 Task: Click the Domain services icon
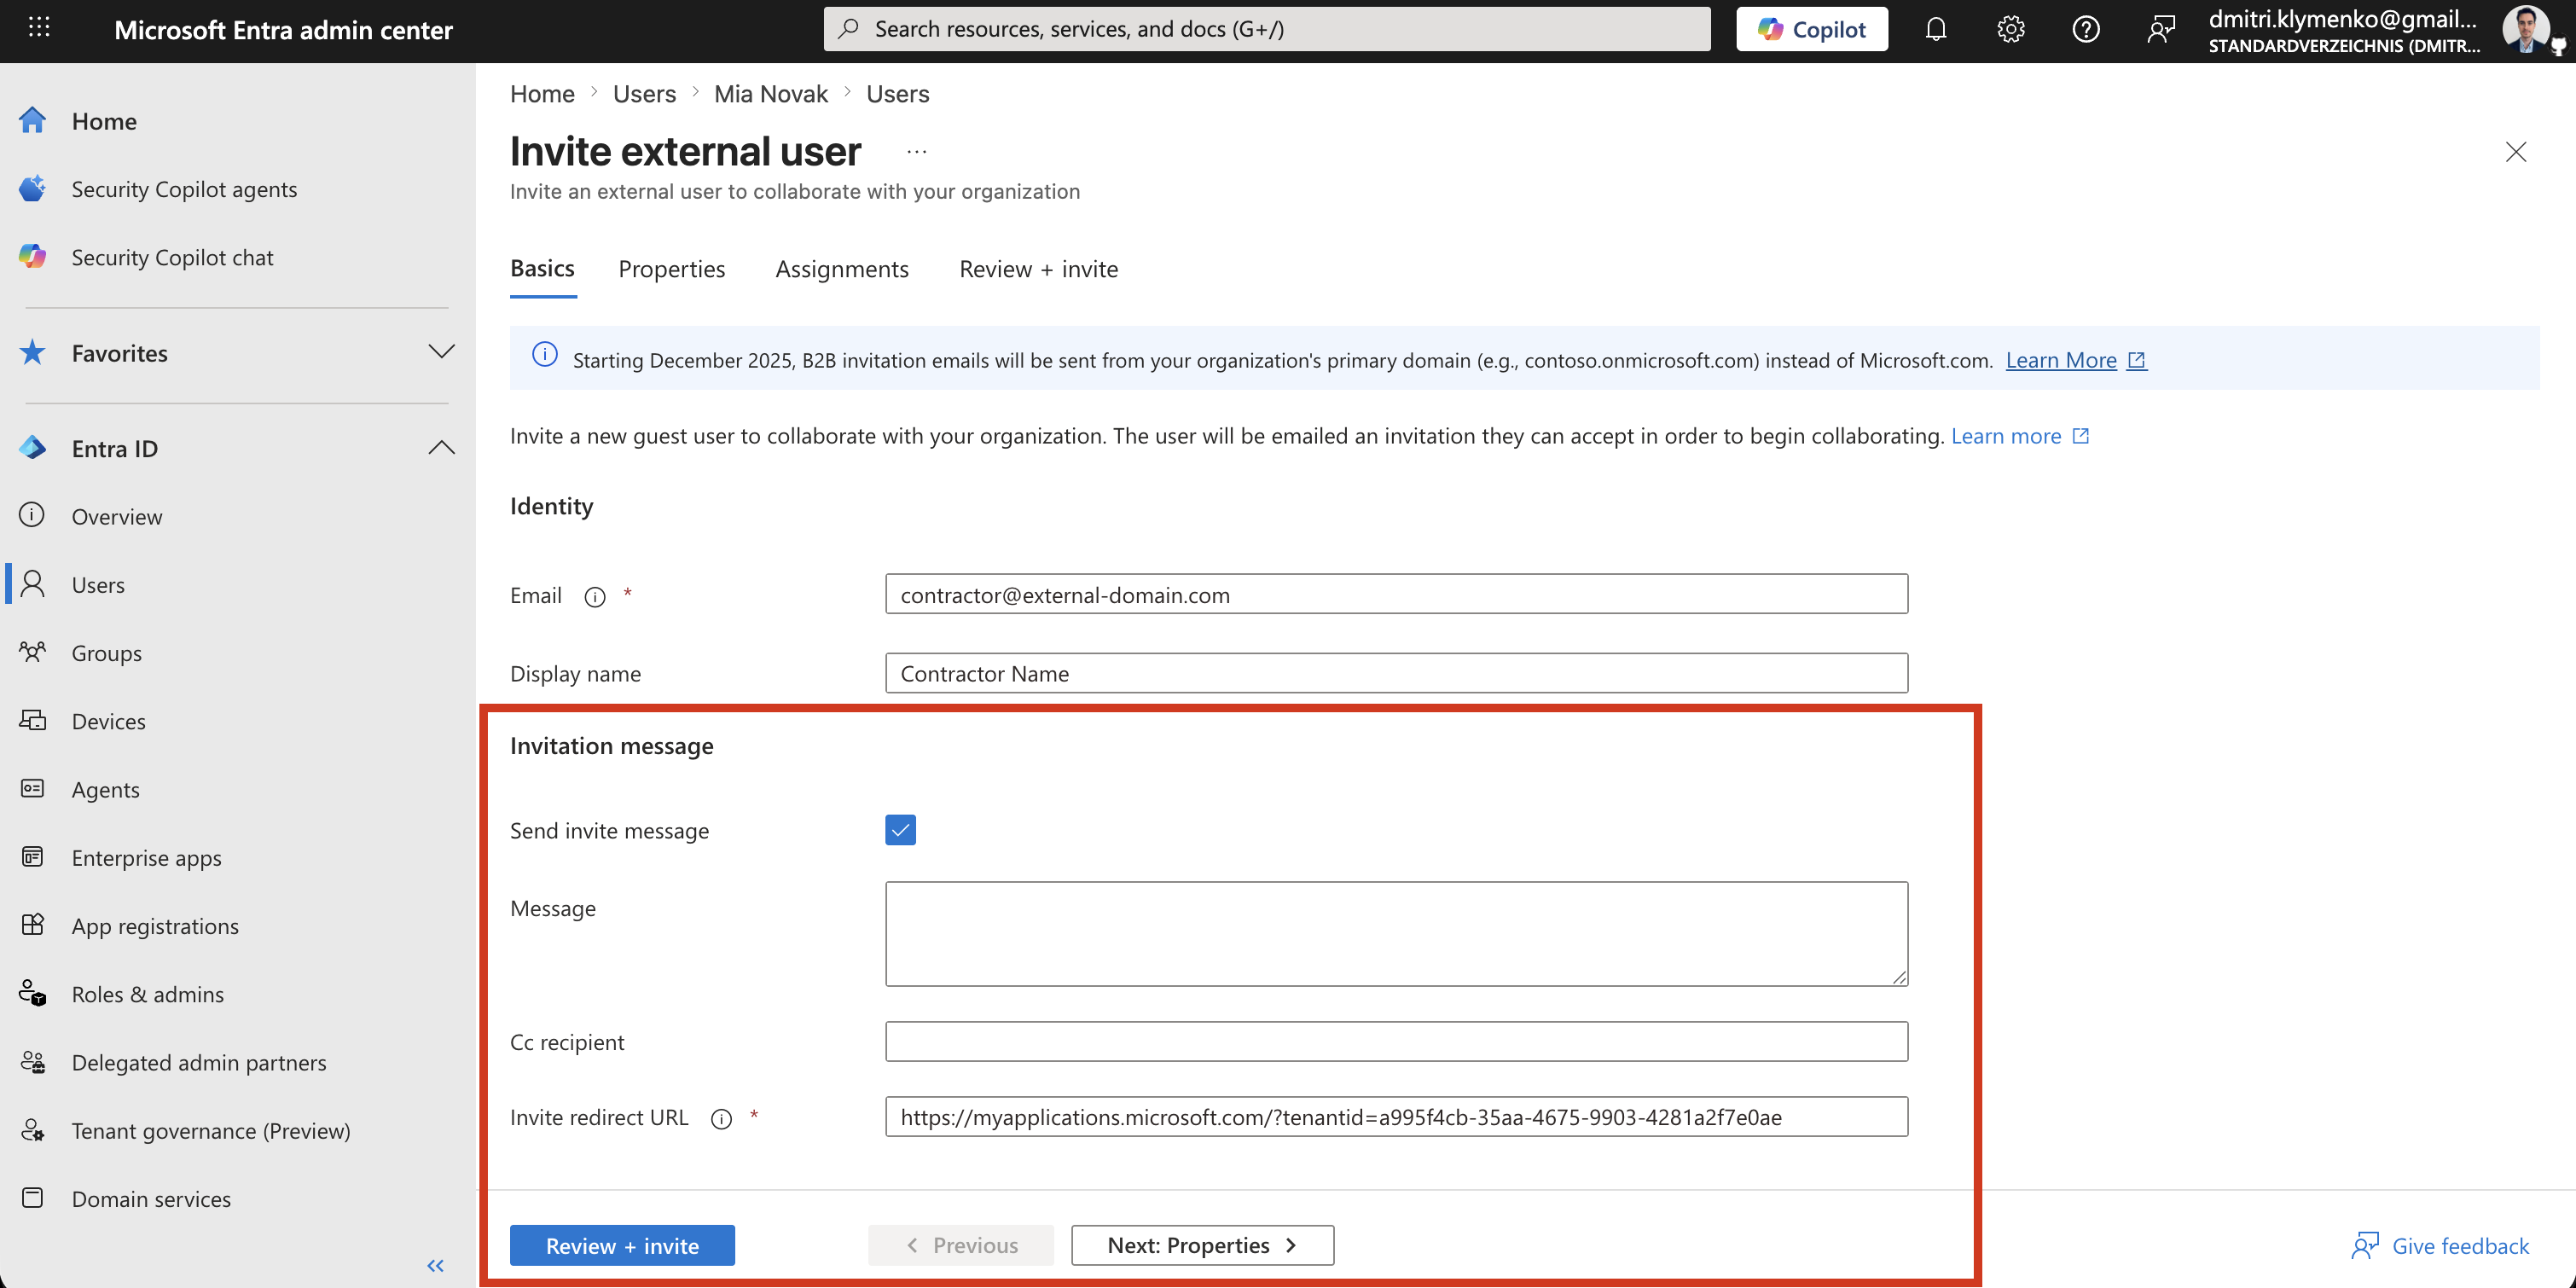tap(33, 1198)
